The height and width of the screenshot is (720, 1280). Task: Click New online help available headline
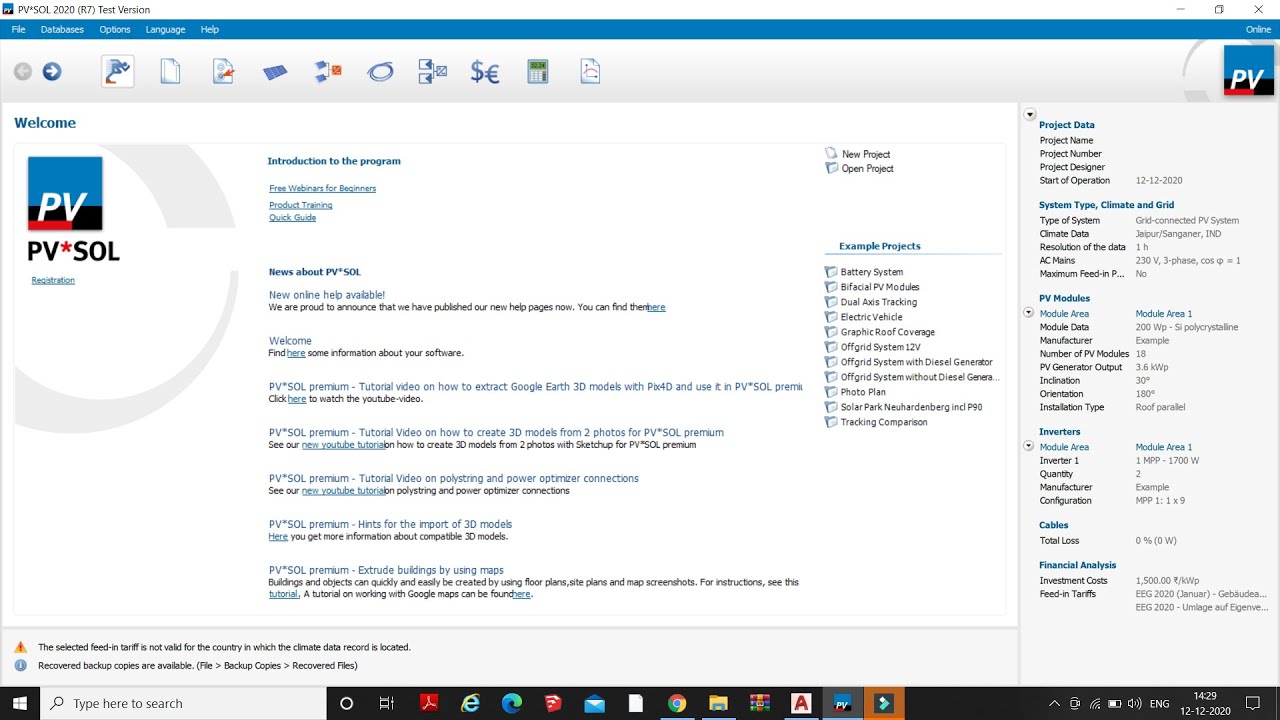327,295
